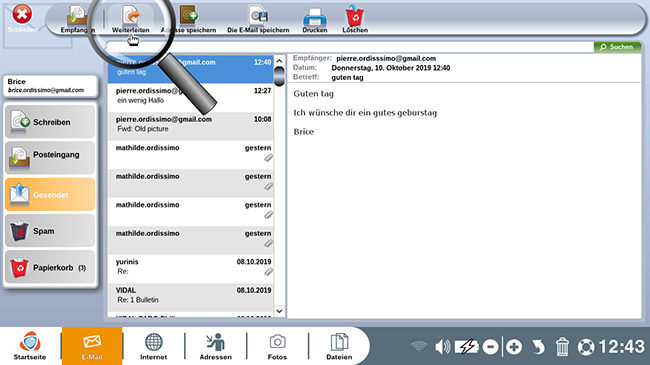This screenshot has height=365, width=650.
Task: Open Papierkorb trash folder
Action: 50,267
